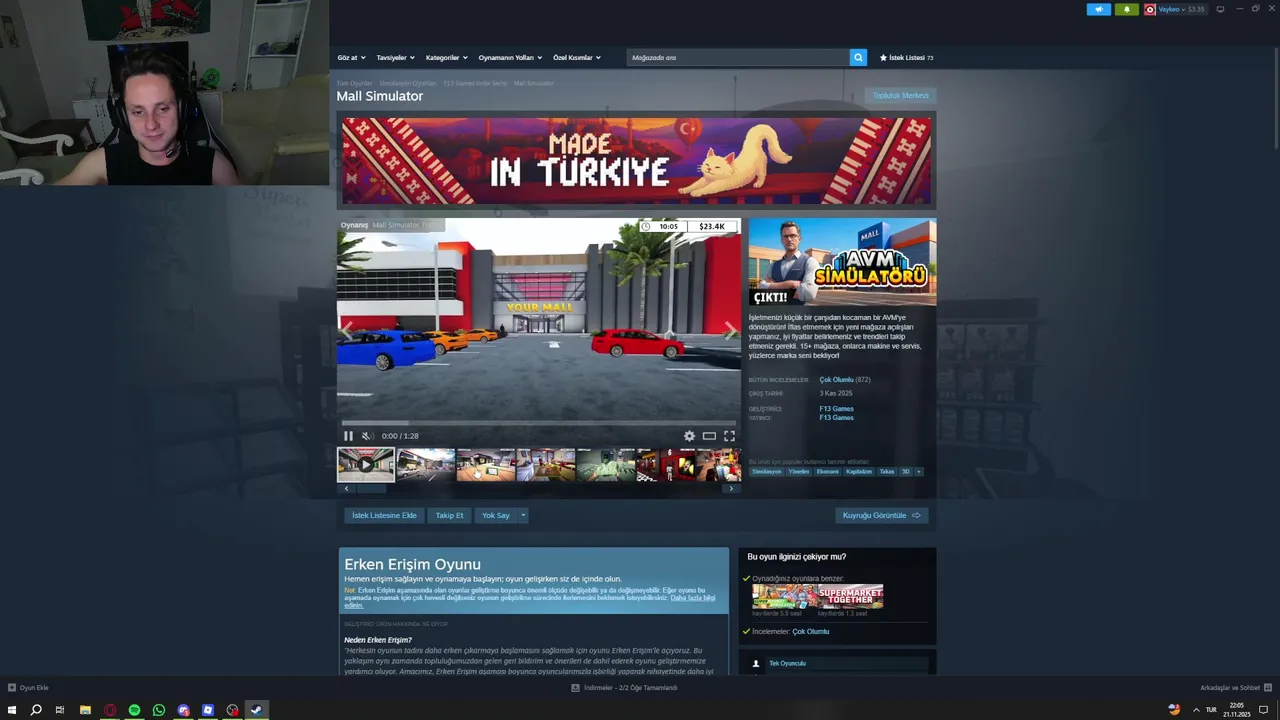
Task: Click the store search magnifier button
Action: [x=858, y=57]
